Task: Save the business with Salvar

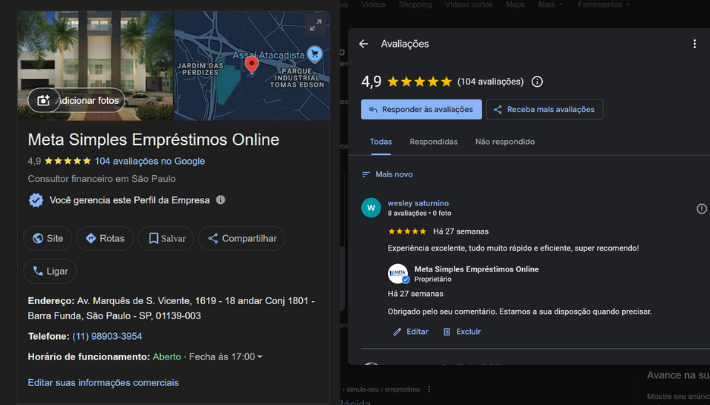Action: pos(166,238)
